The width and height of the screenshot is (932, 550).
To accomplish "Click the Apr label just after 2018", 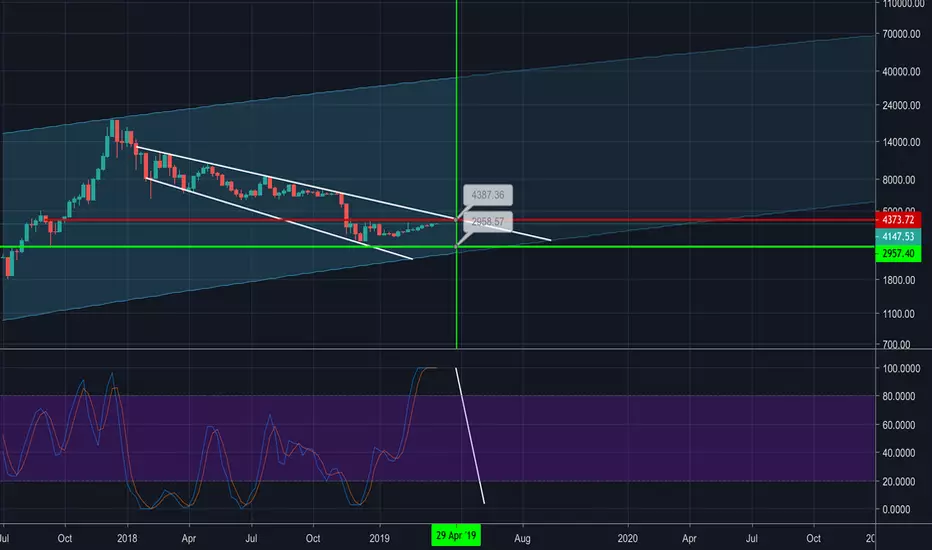I will (x=188, y=538).
